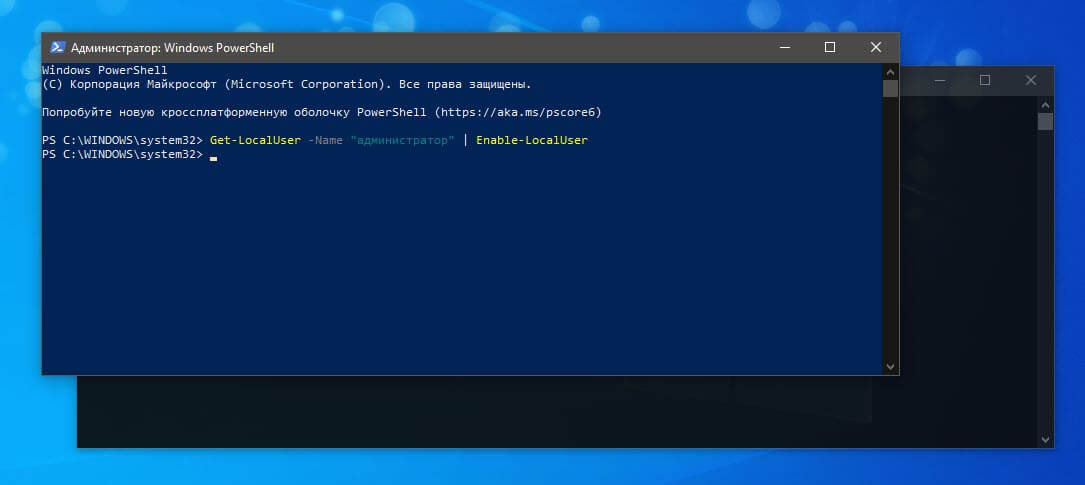Click the PowerShell window title text
Viewport: 1085px width, 485px height.
172,48
